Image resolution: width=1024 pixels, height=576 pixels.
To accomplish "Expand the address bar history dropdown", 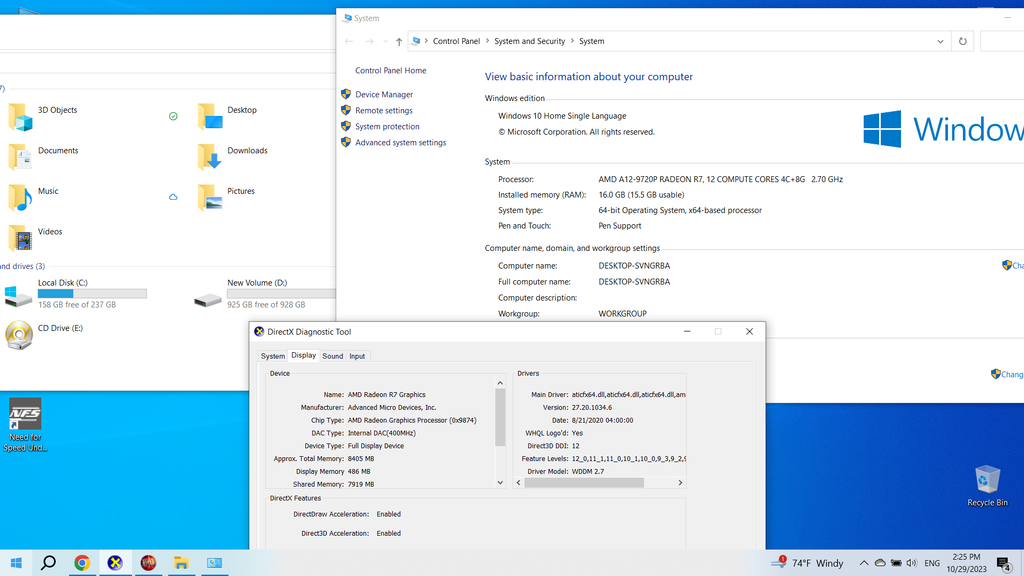I will (940, 41).
